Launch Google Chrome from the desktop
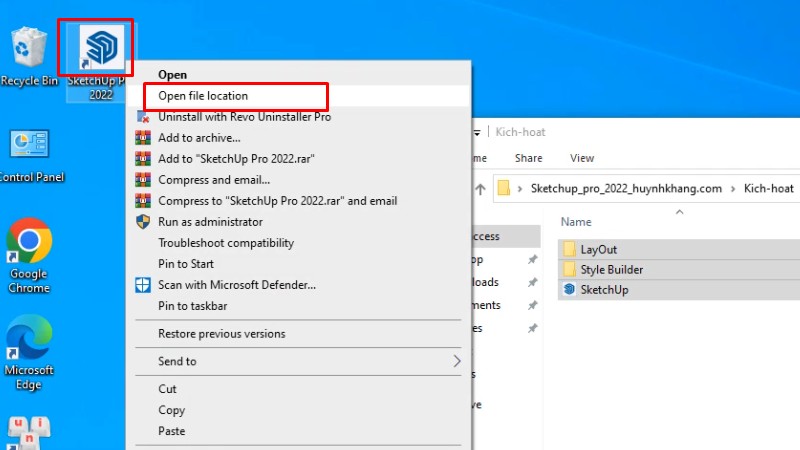 click(x=29, y=243)
